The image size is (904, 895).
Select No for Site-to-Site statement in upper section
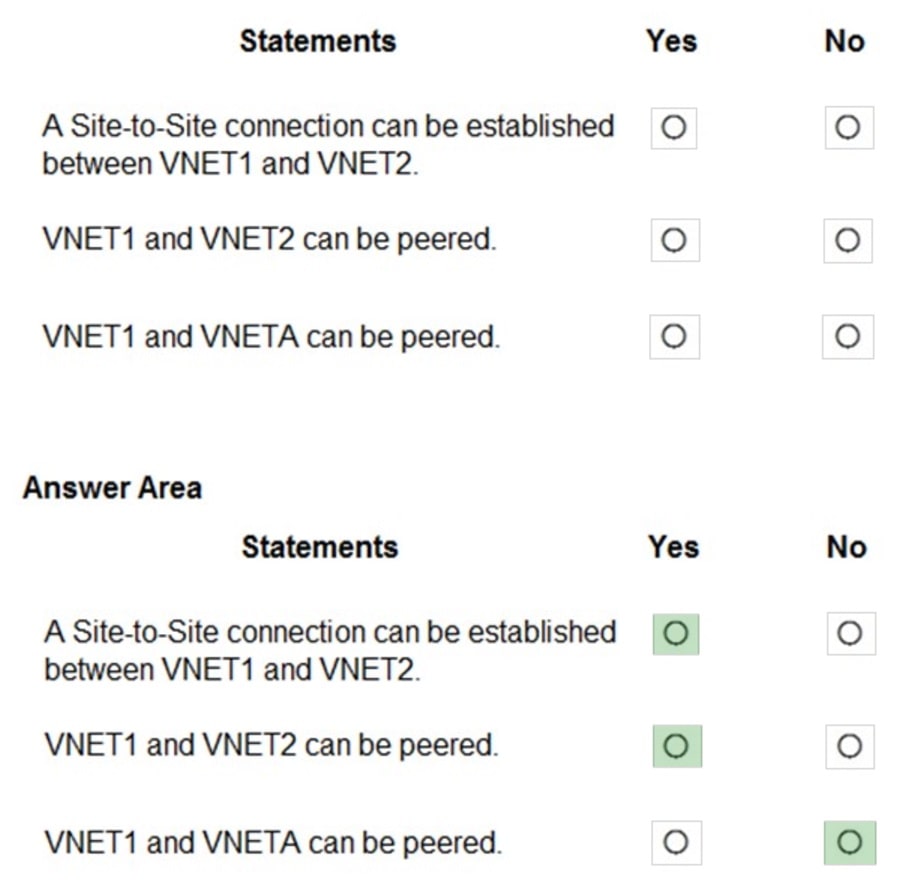pyautogui.click(x=848, y=128)
